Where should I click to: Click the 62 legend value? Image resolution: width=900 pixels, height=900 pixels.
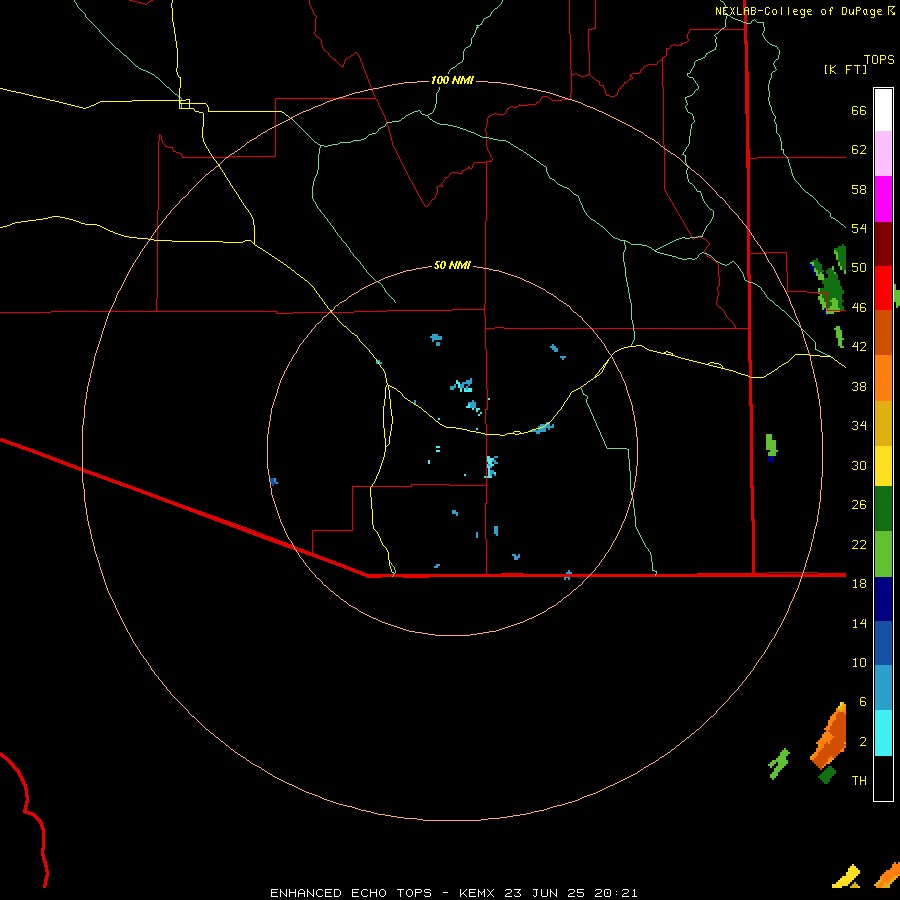click(x=859, y=150)
